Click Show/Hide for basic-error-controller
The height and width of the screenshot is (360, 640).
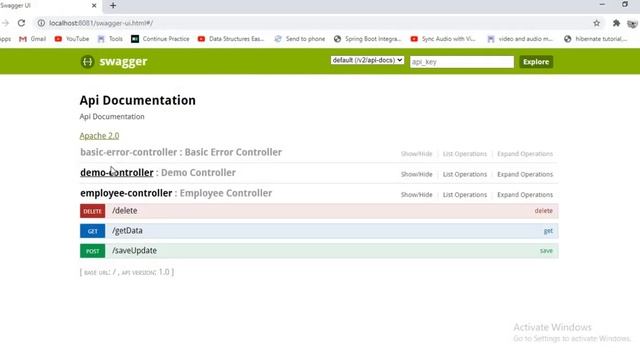[416, 154]
